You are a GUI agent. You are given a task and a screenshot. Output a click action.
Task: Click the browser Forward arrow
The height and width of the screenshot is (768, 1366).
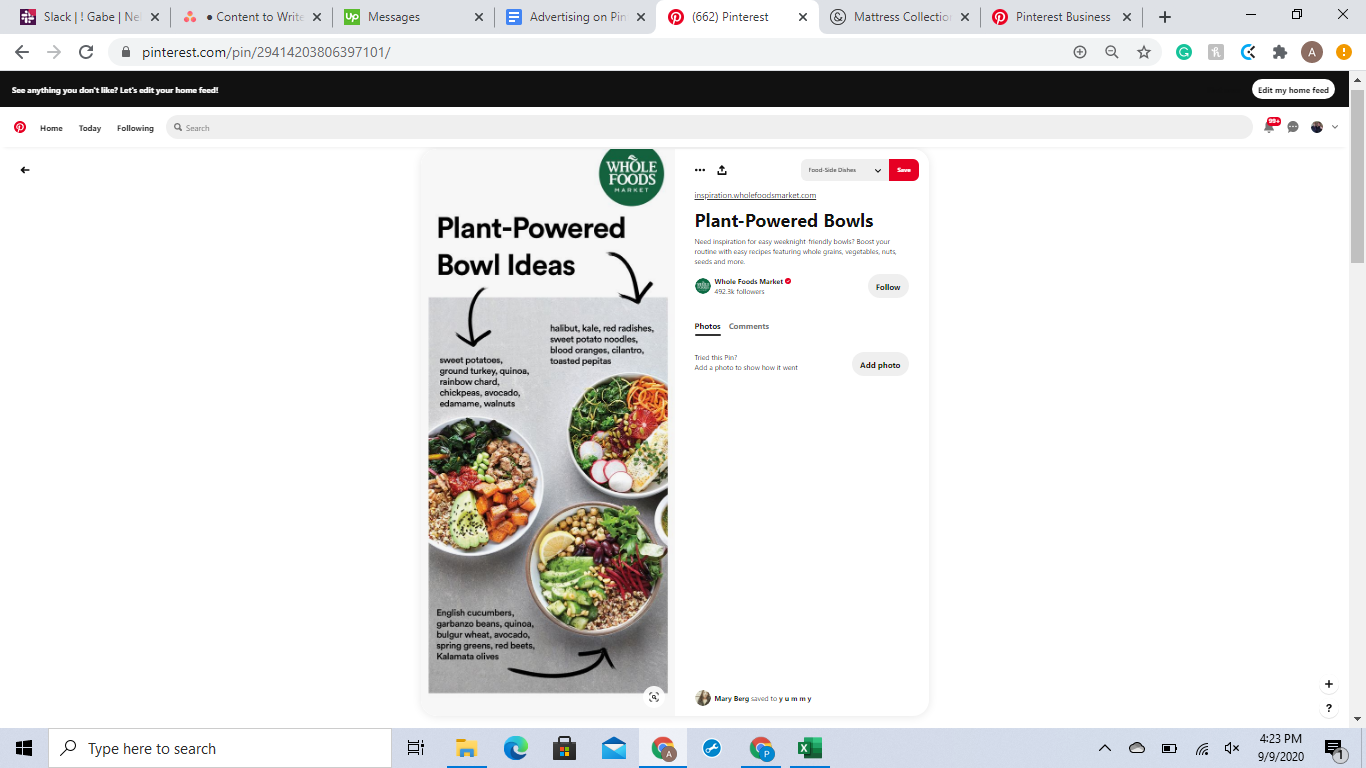coord(54,52)
